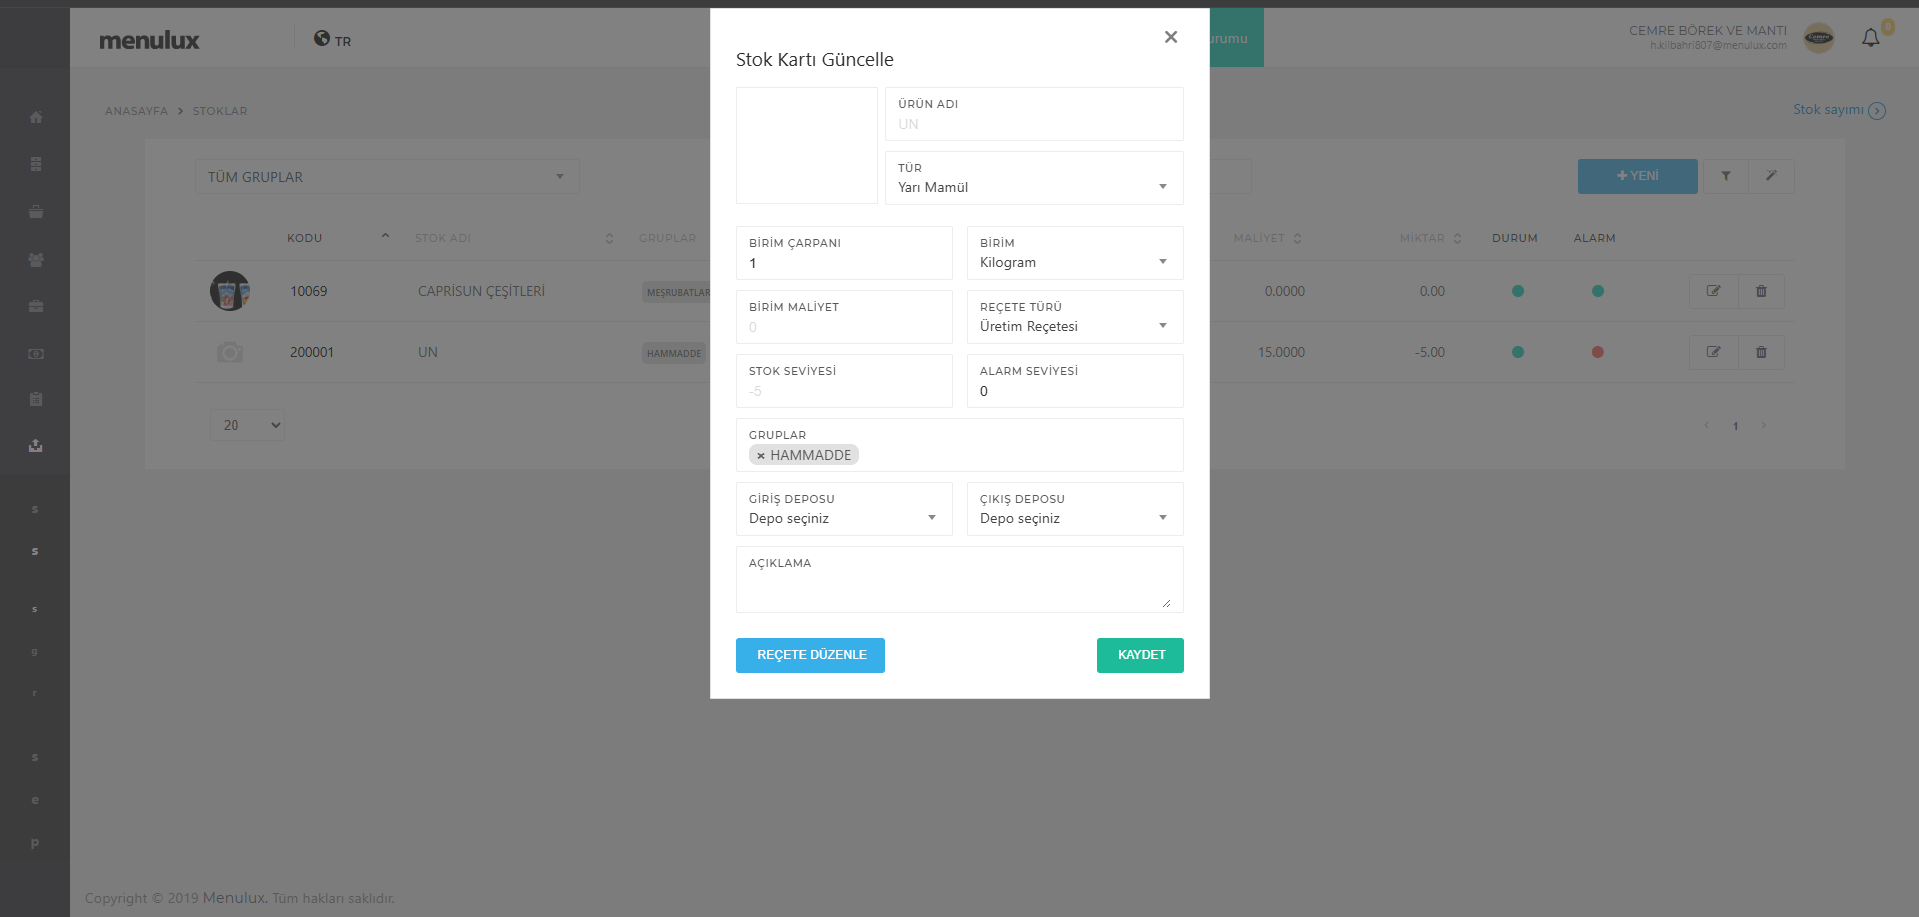Edit the CAPRİSUN ÇEŞİTLERİ row
1919x917 pixels.
(x=1714, y=291)
